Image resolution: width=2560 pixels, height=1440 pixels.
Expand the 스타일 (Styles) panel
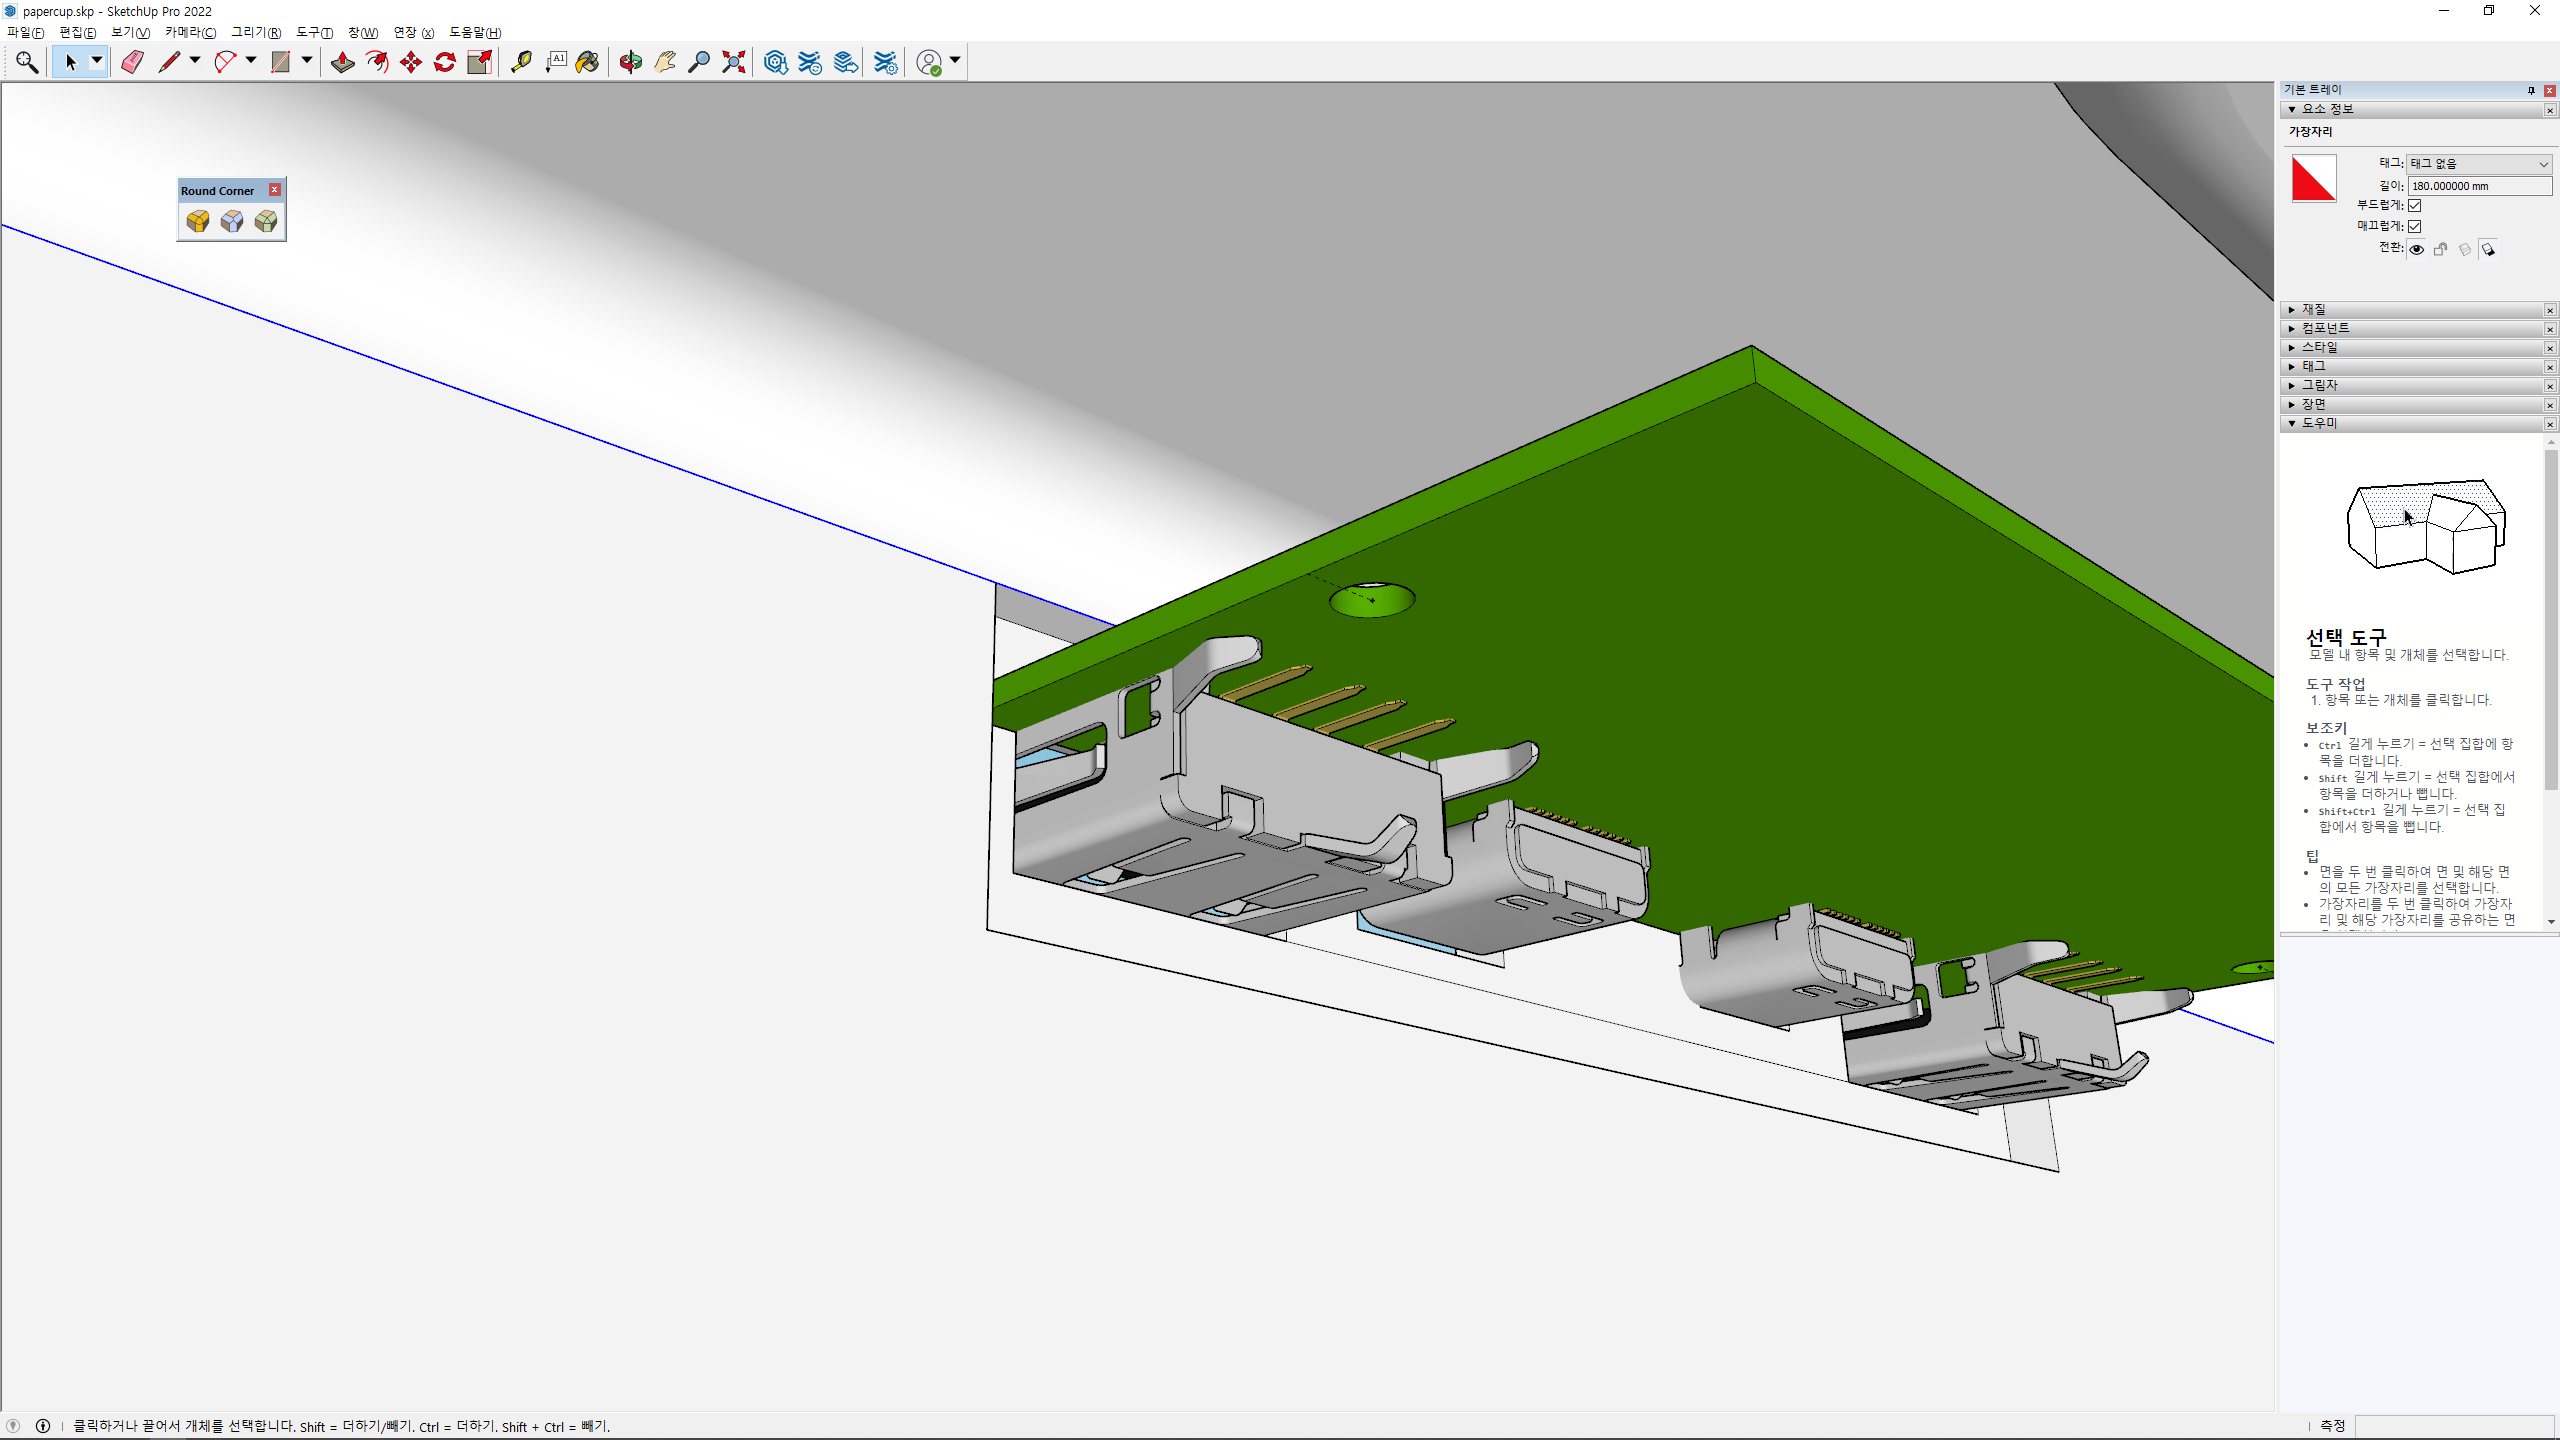2319,347
